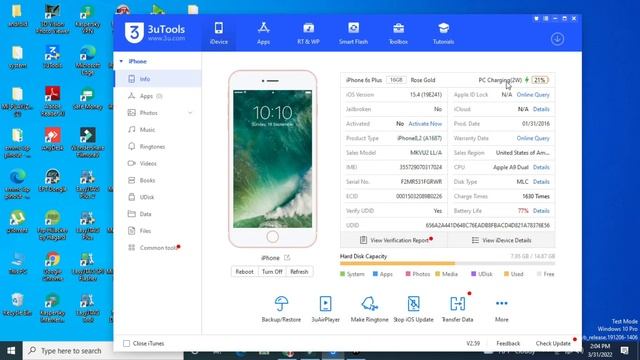Switch to the Apps tab in top bar
This screenshot has width=640, height=360.
(263, 33)
